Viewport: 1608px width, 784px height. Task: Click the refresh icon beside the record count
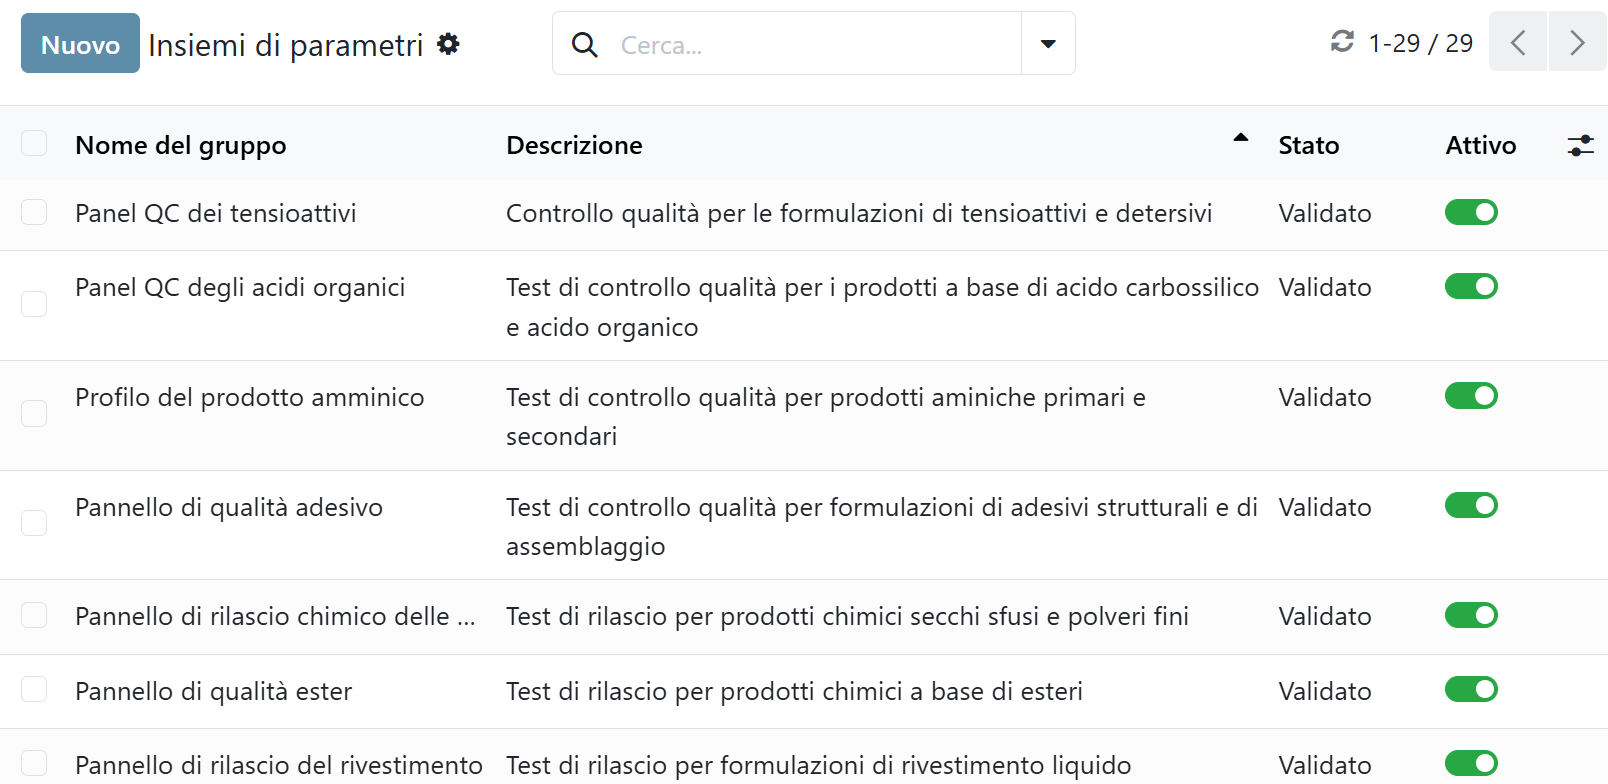coord(1342,42)
